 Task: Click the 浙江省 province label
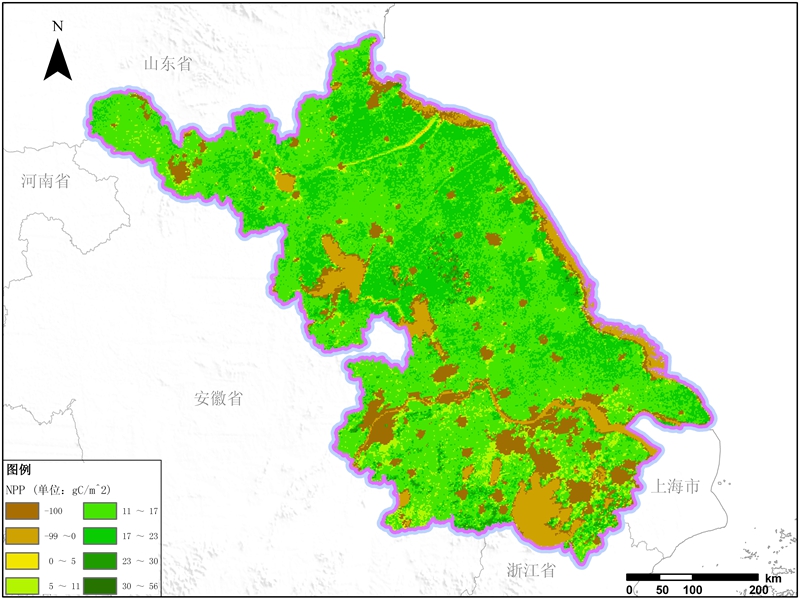tap(531, 570)
